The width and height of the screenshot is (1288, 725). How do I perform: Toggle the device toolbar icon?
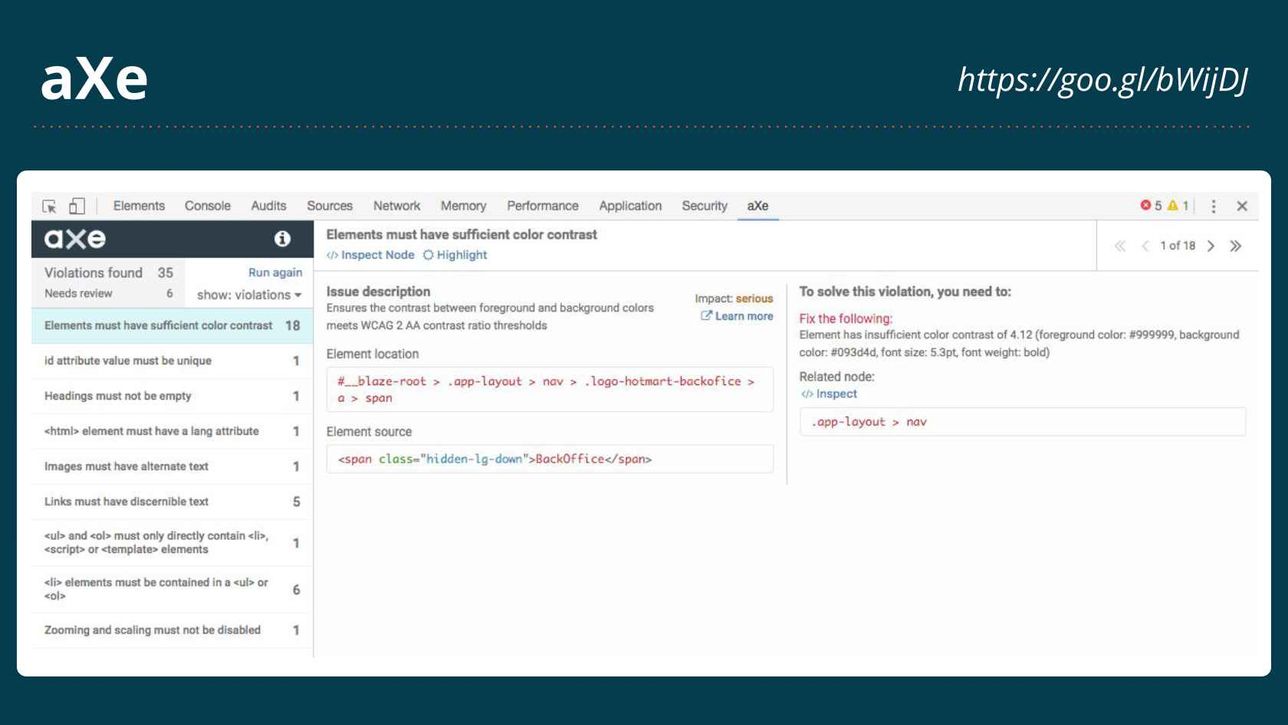click(77, 206)
